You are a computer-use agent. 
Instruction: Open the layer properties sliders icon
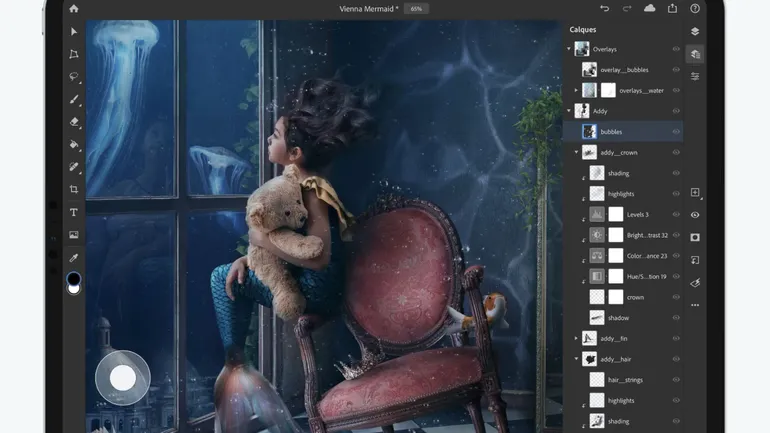(x=695, y=77)
